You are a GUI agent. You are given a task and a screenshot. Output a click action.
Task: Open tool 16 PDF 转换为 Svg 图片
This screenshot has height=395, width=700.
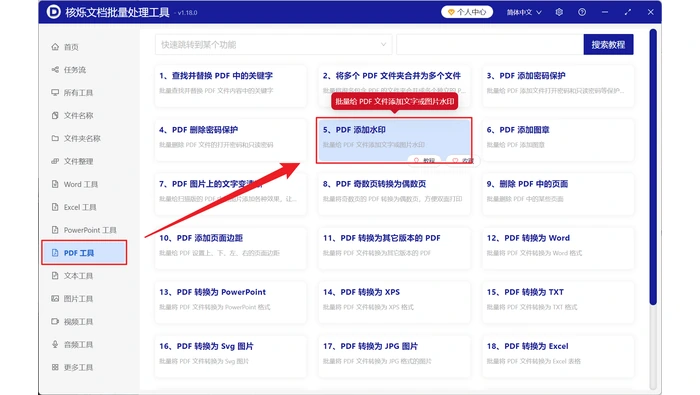click(x=230, y=356)
